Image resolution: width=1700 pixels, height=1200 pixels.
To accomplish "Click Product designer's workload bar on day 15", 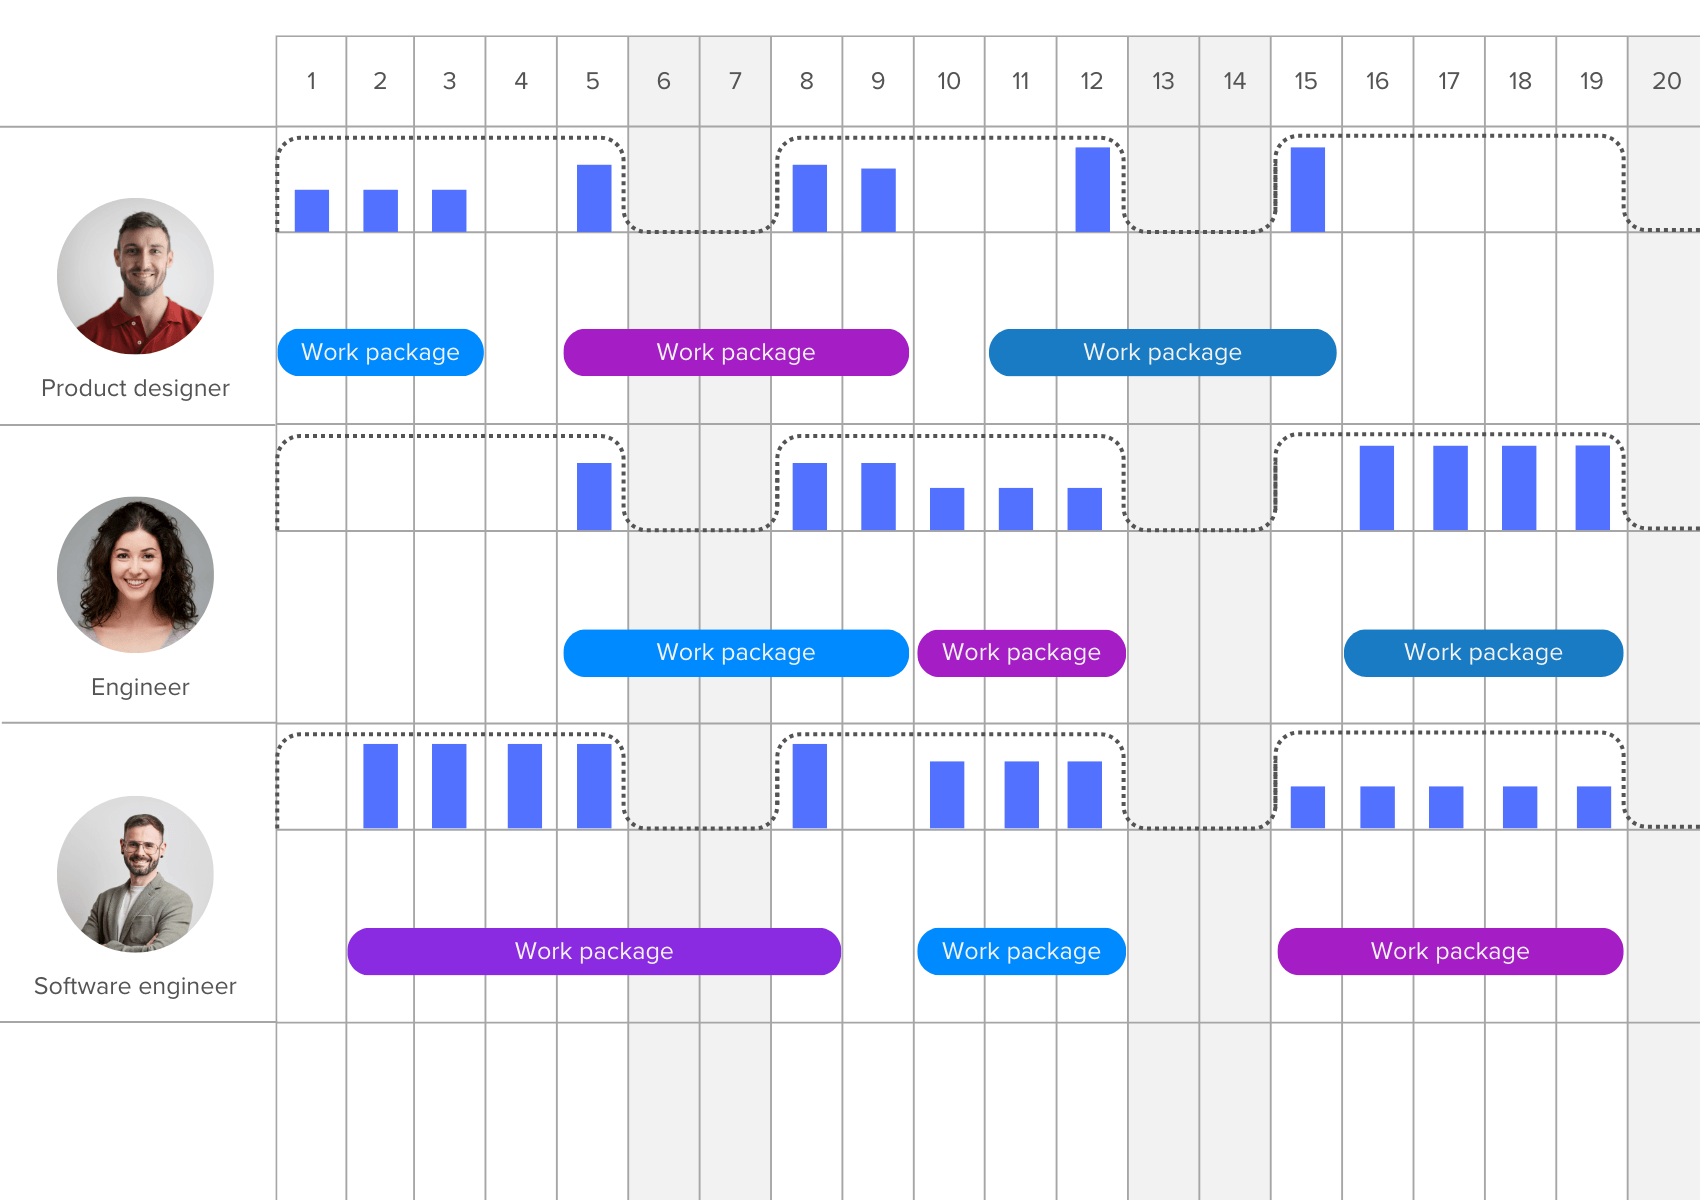I will tap(1308, 190).
